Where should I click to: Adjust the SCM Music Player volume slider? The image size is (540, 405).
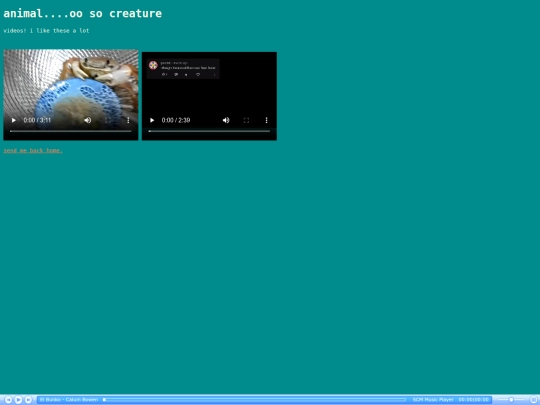(511, 400)
